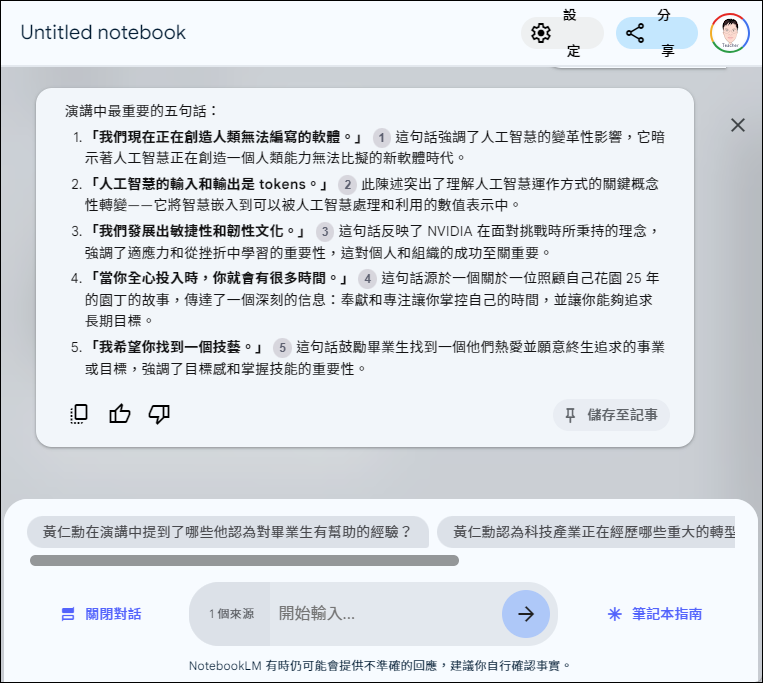Open citation marker 2
Screen dimensions: 763x683
[x=347, y=185]
